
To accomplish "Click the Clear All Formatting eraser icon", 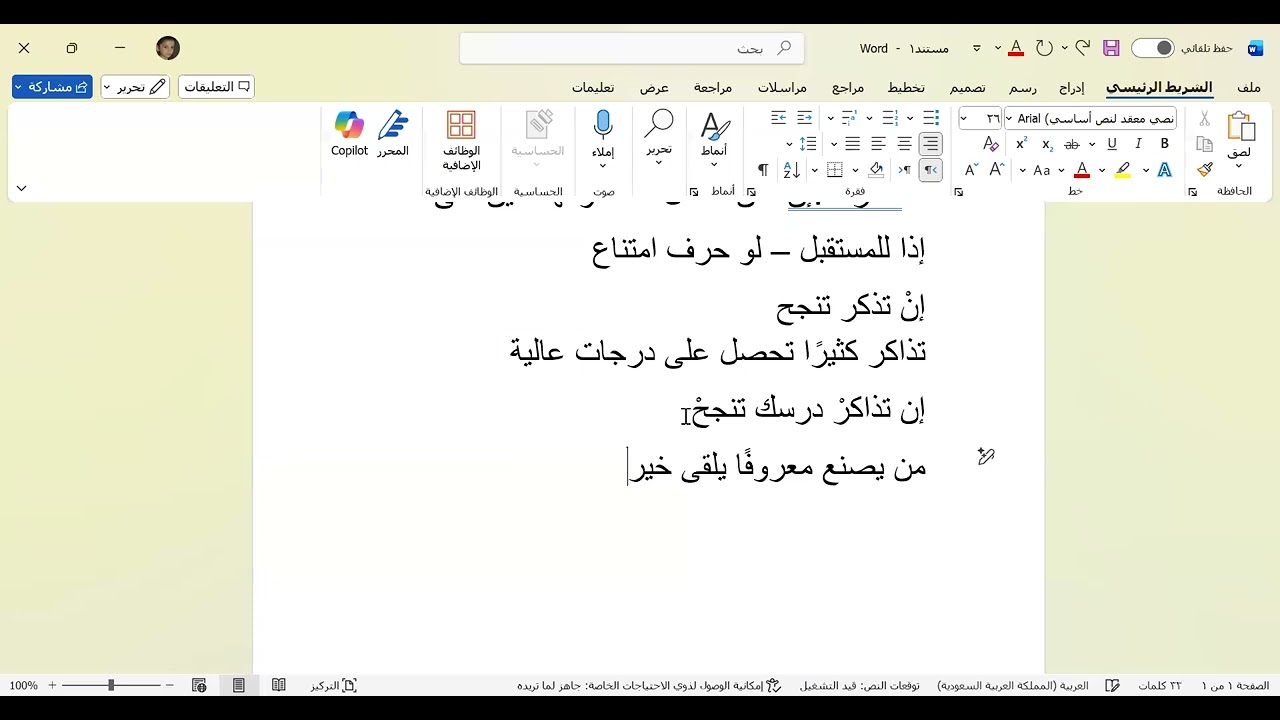I will (991, 144).
